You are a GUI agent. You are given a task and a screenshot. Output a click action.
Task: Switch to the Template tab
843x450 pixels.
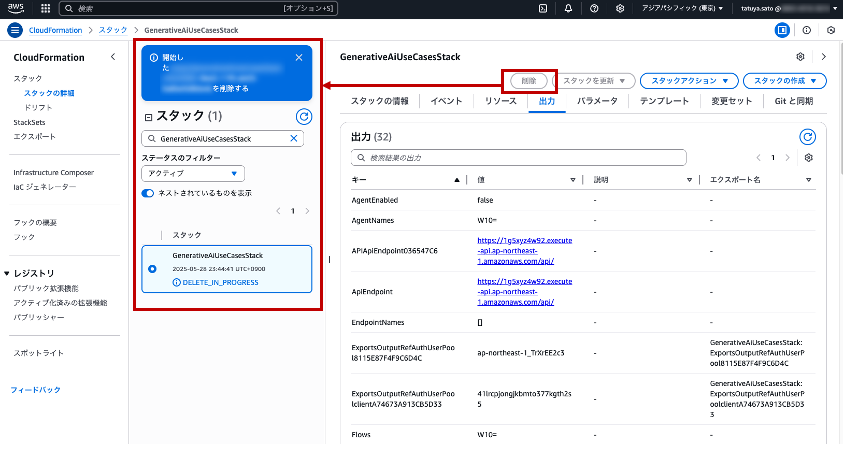[x=664, y=101]
